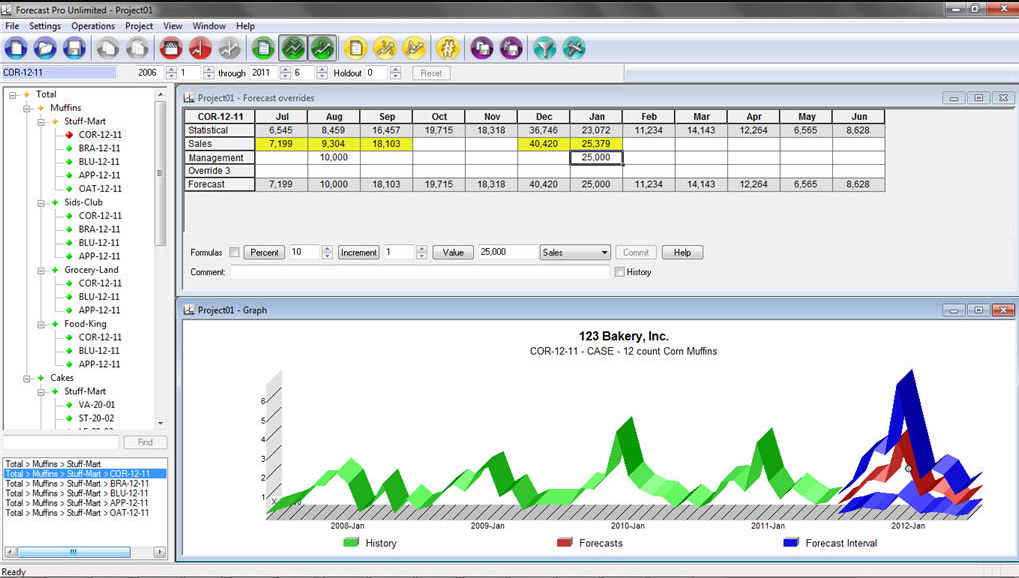The height and width of the screenshot is (578, 1019).
Task: Click the red clapperboard script icon
Action: click(171, 47)
